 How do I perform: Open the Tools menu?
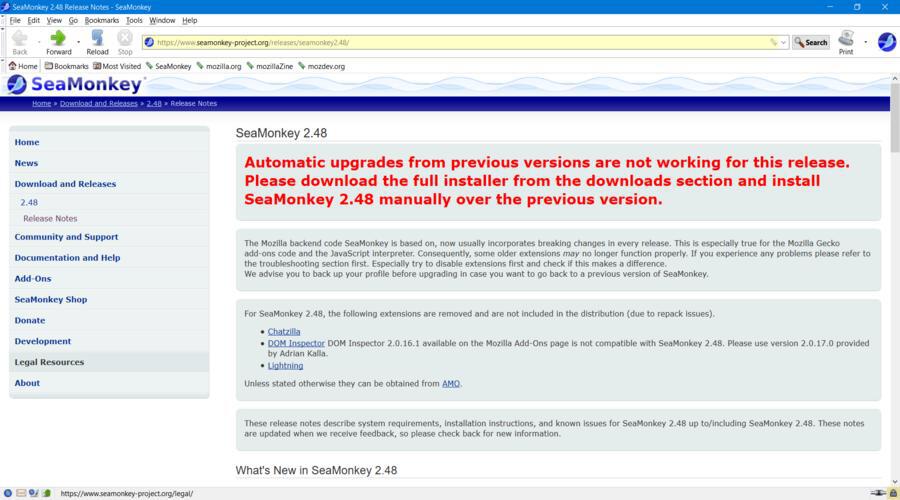click(x=134, y=20)
